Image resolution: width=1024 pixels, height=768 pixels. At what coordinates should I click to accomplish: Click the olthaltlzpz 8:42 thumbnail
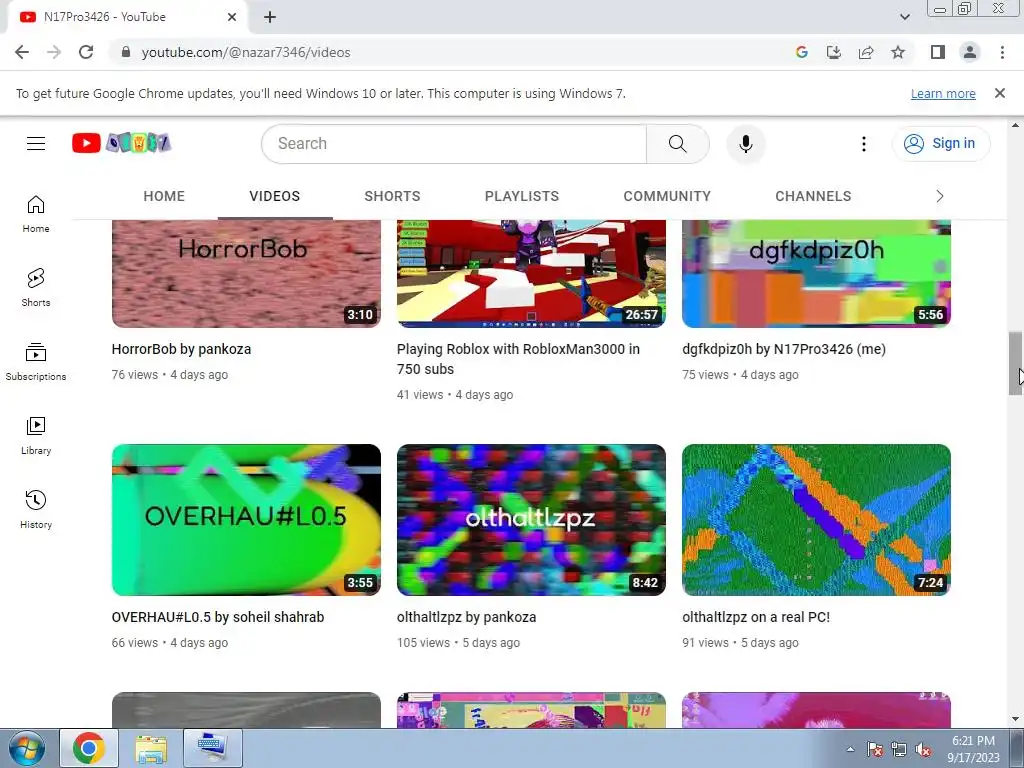[531, 520]
